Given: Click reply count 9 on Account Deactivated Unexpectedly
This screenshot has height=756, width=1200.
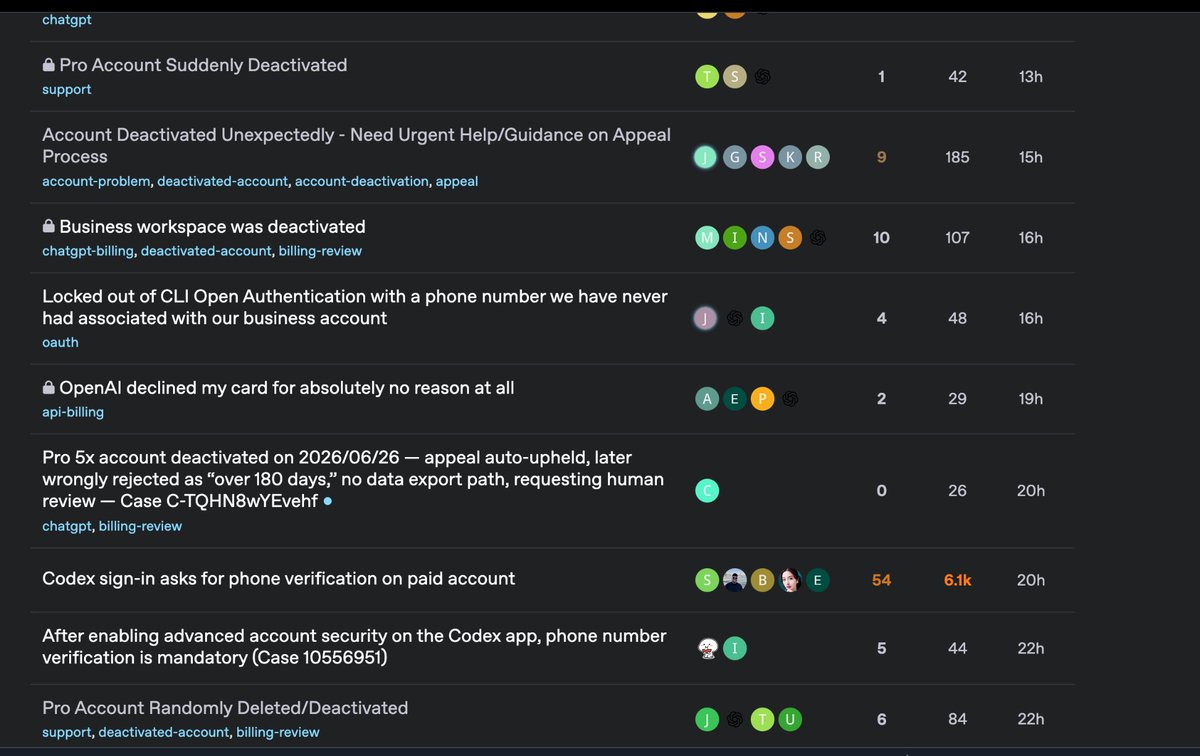Looking at the screenshot, I should [881, 157].
